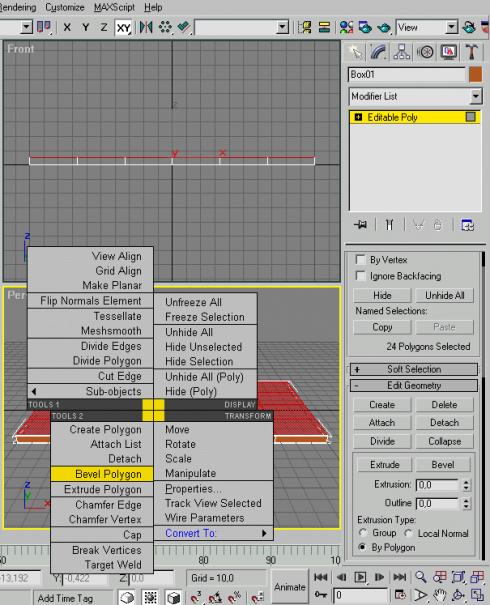This screenshot has height=605, width=490.
Task: Click the Configure Modifier Sets icon
Action: [x=468, y=224]
